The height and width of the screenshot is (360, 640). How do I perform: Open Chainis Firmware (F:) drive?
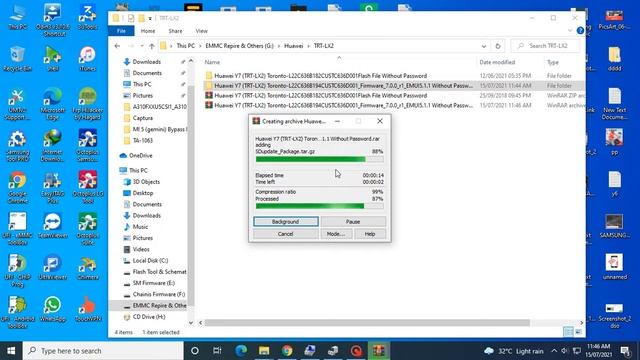158,294
